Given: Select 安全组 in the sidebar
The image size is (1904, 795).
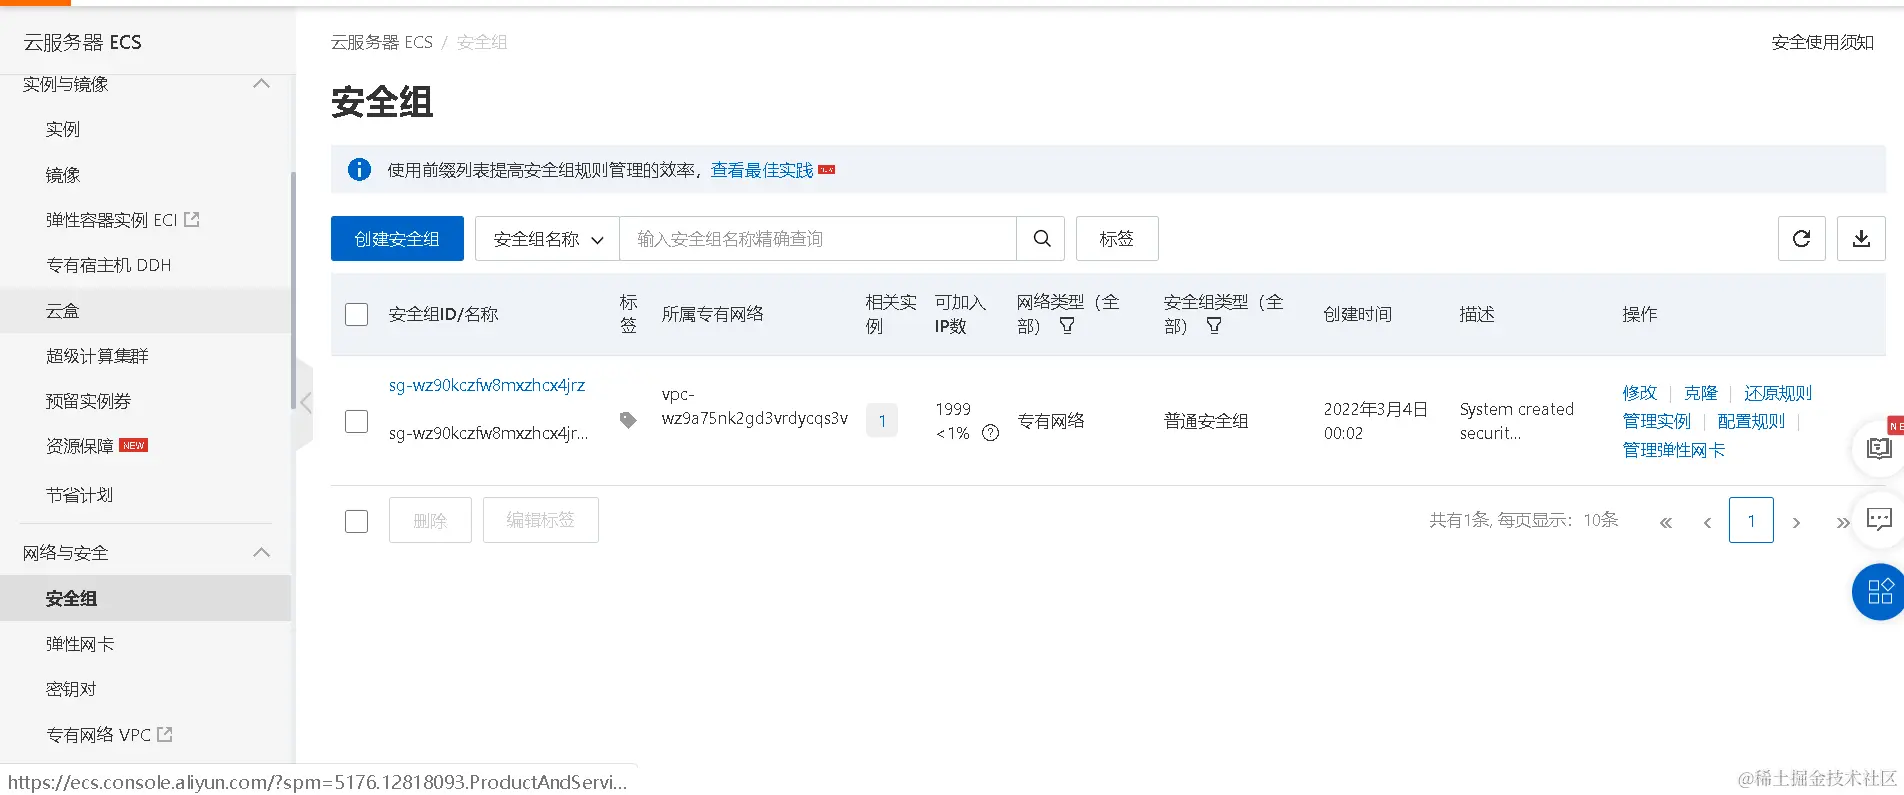Looking at the screenshot, I should click(72, 598).
